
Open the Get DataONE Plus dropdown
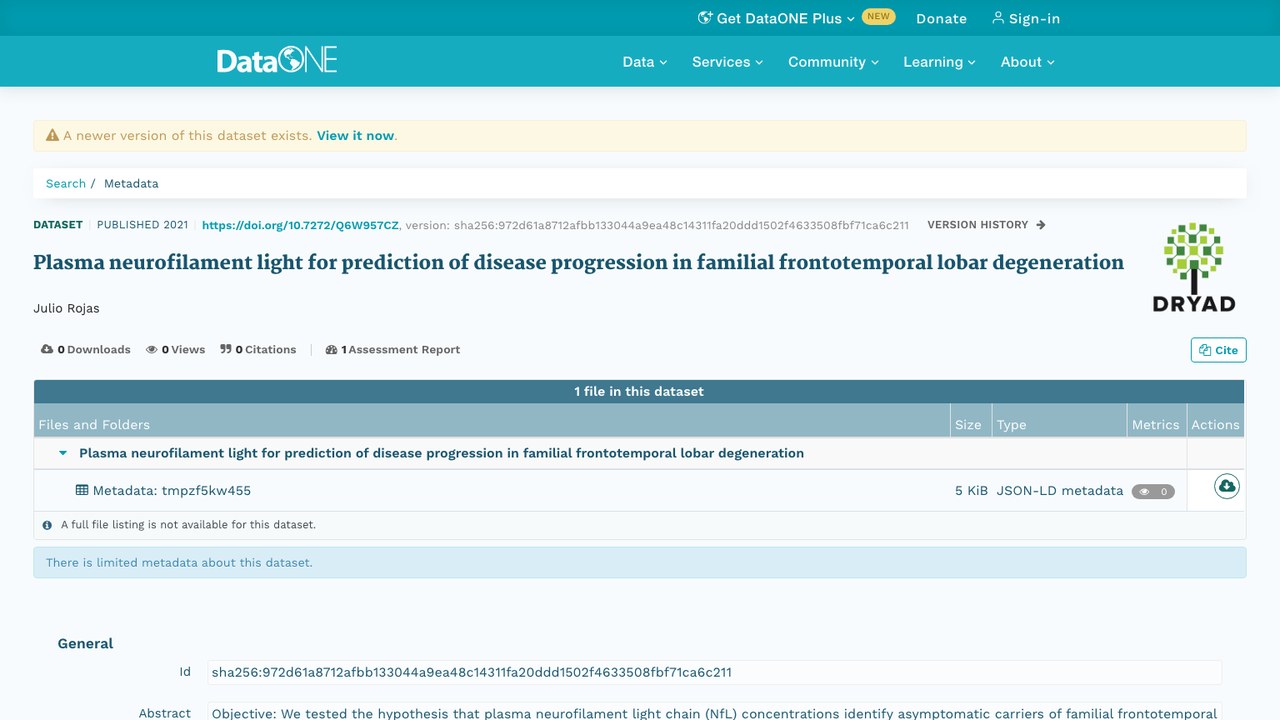[776, 18]
